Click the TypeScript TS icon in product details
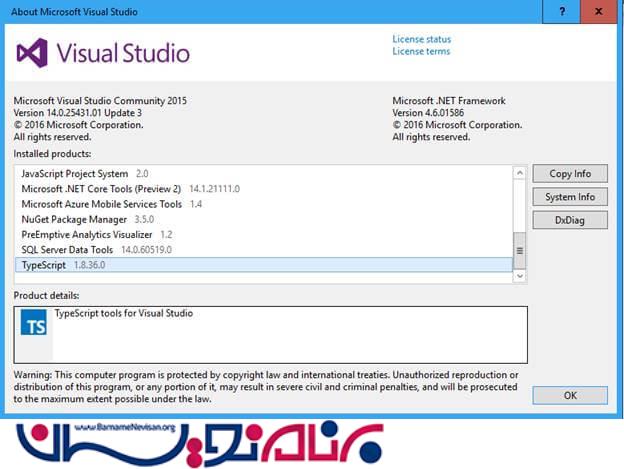The image size is (624, 469). point(34,322)
